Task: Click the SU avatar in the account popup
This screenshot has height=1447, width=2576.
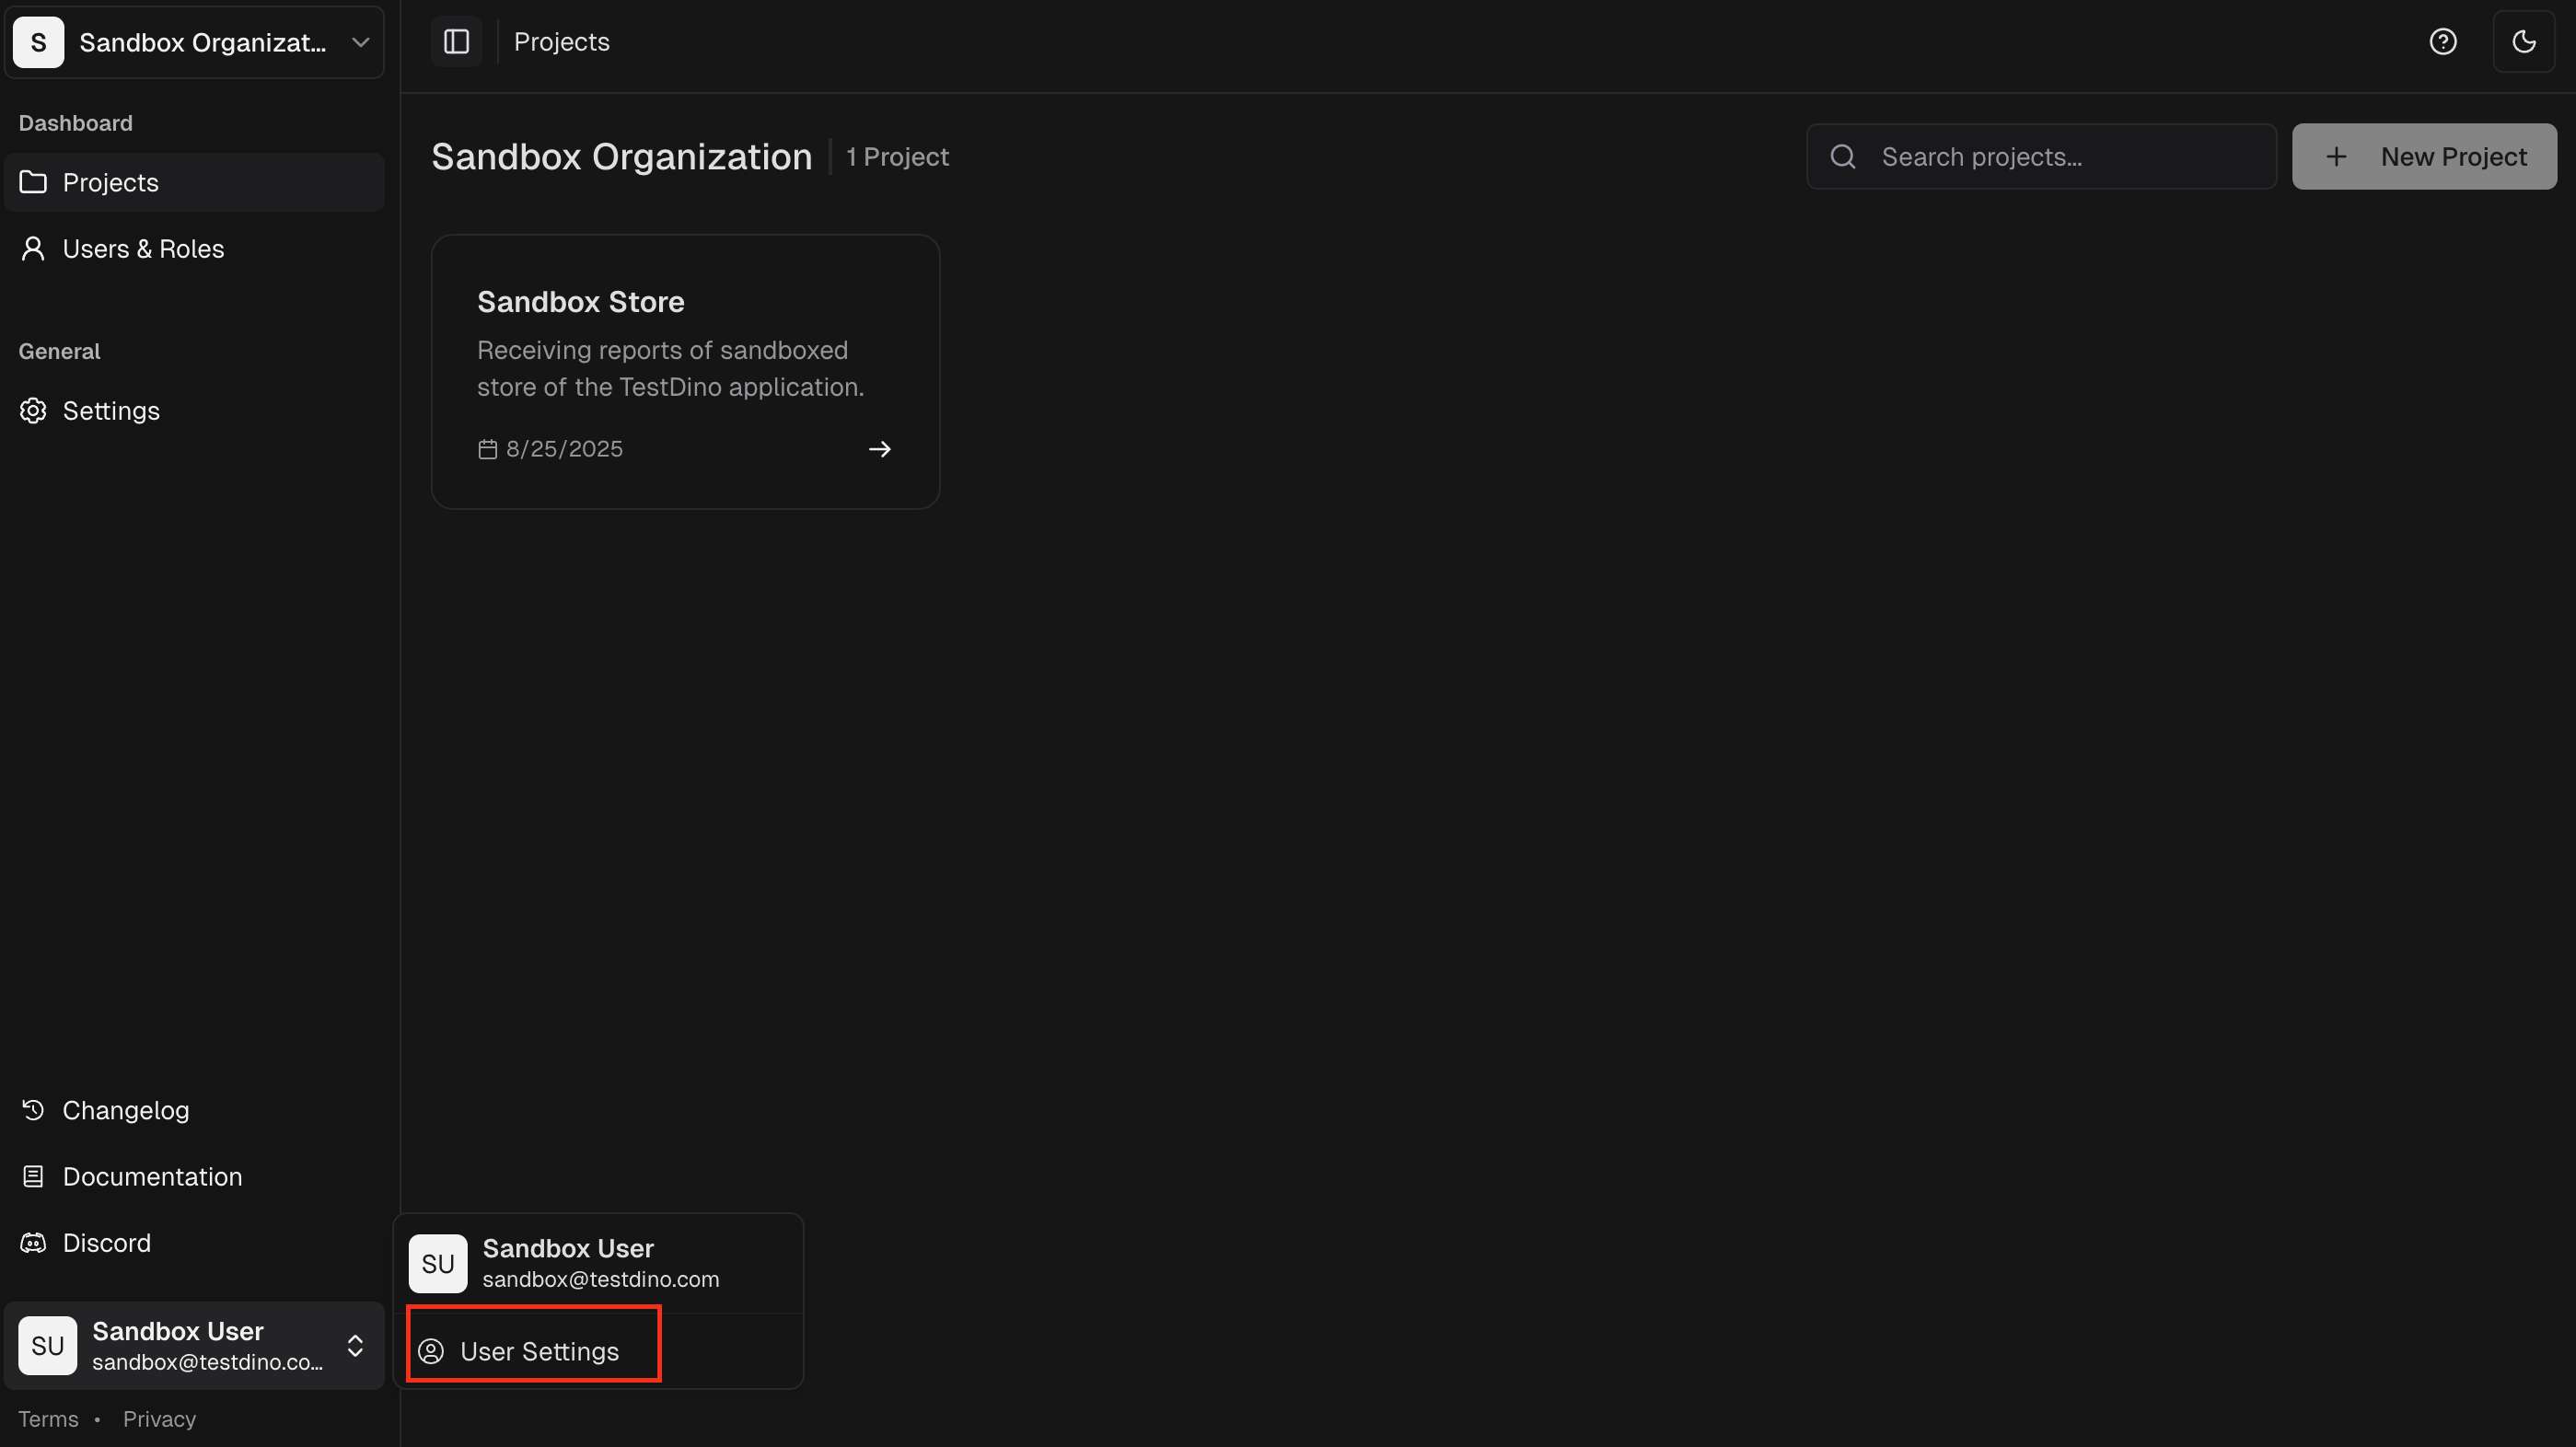Action: (437, 1263)
